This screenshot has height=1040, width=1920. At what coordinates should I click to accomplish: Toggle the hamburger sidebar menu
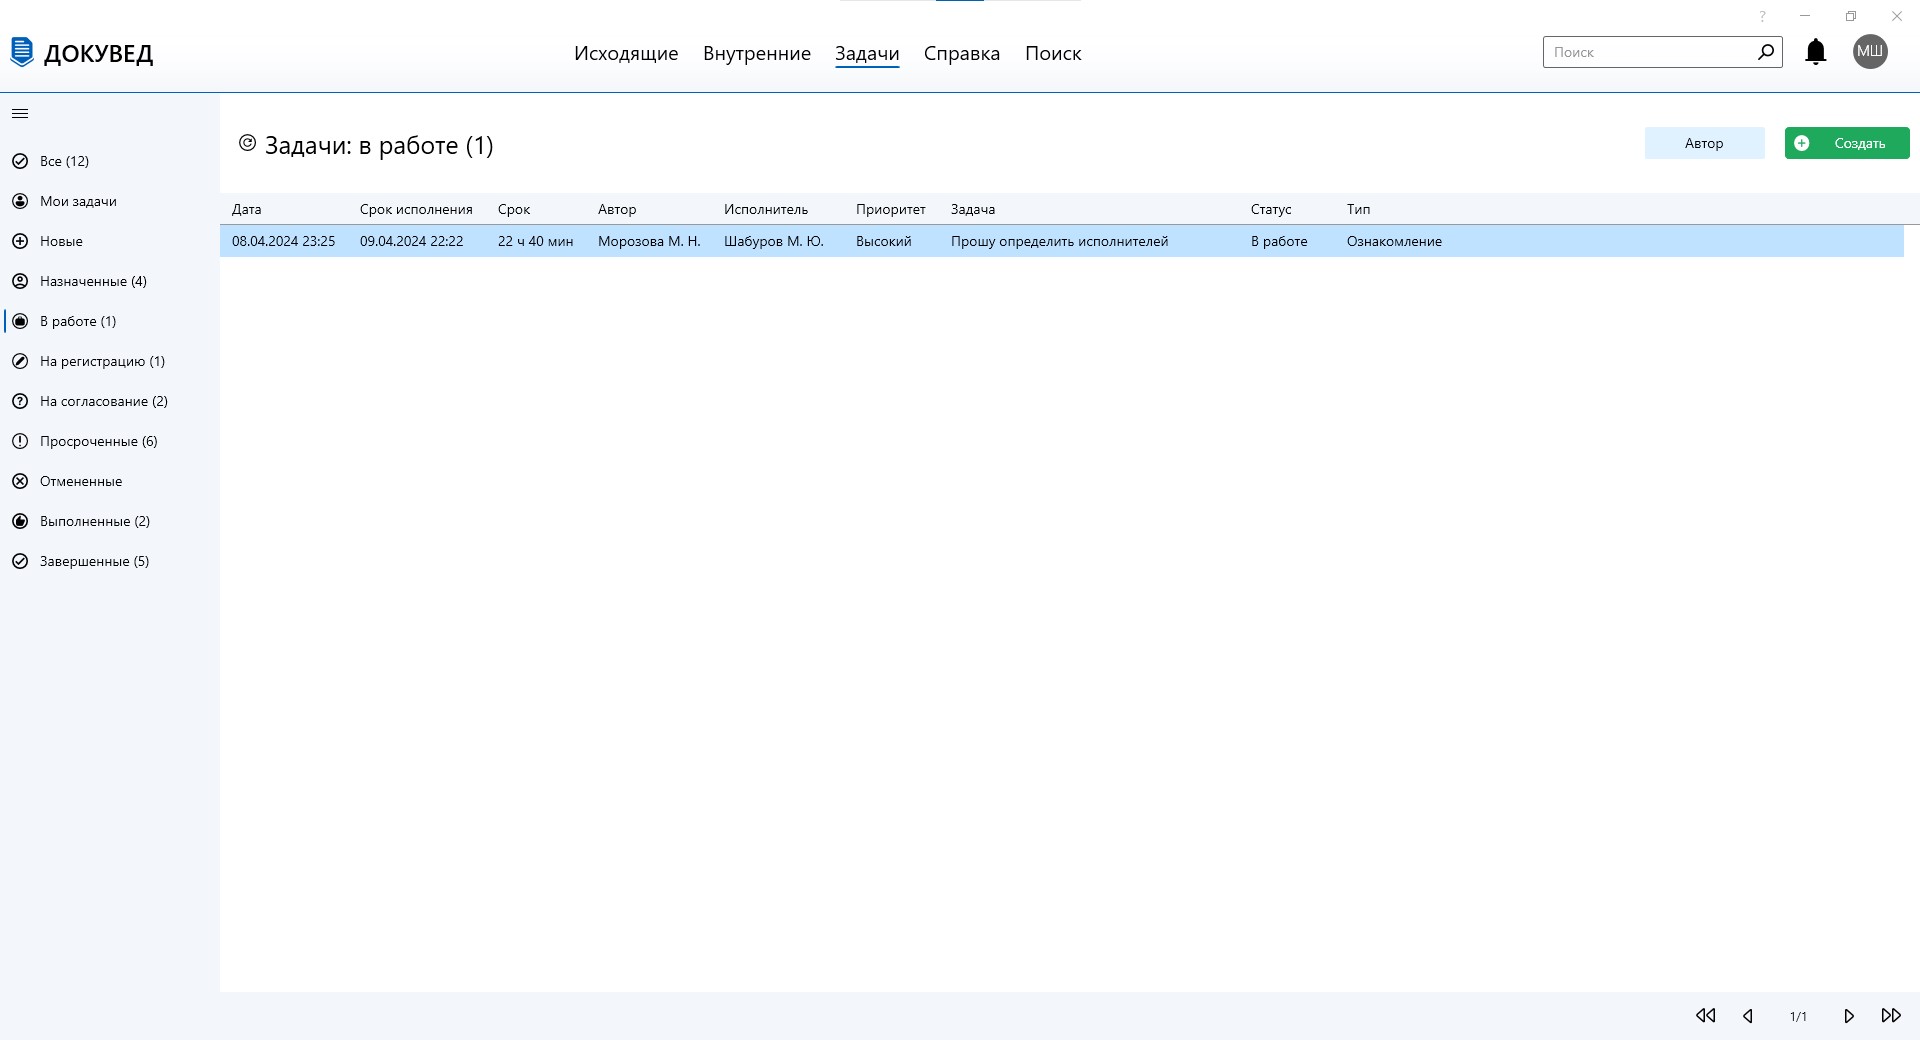[x=20, y=114]
